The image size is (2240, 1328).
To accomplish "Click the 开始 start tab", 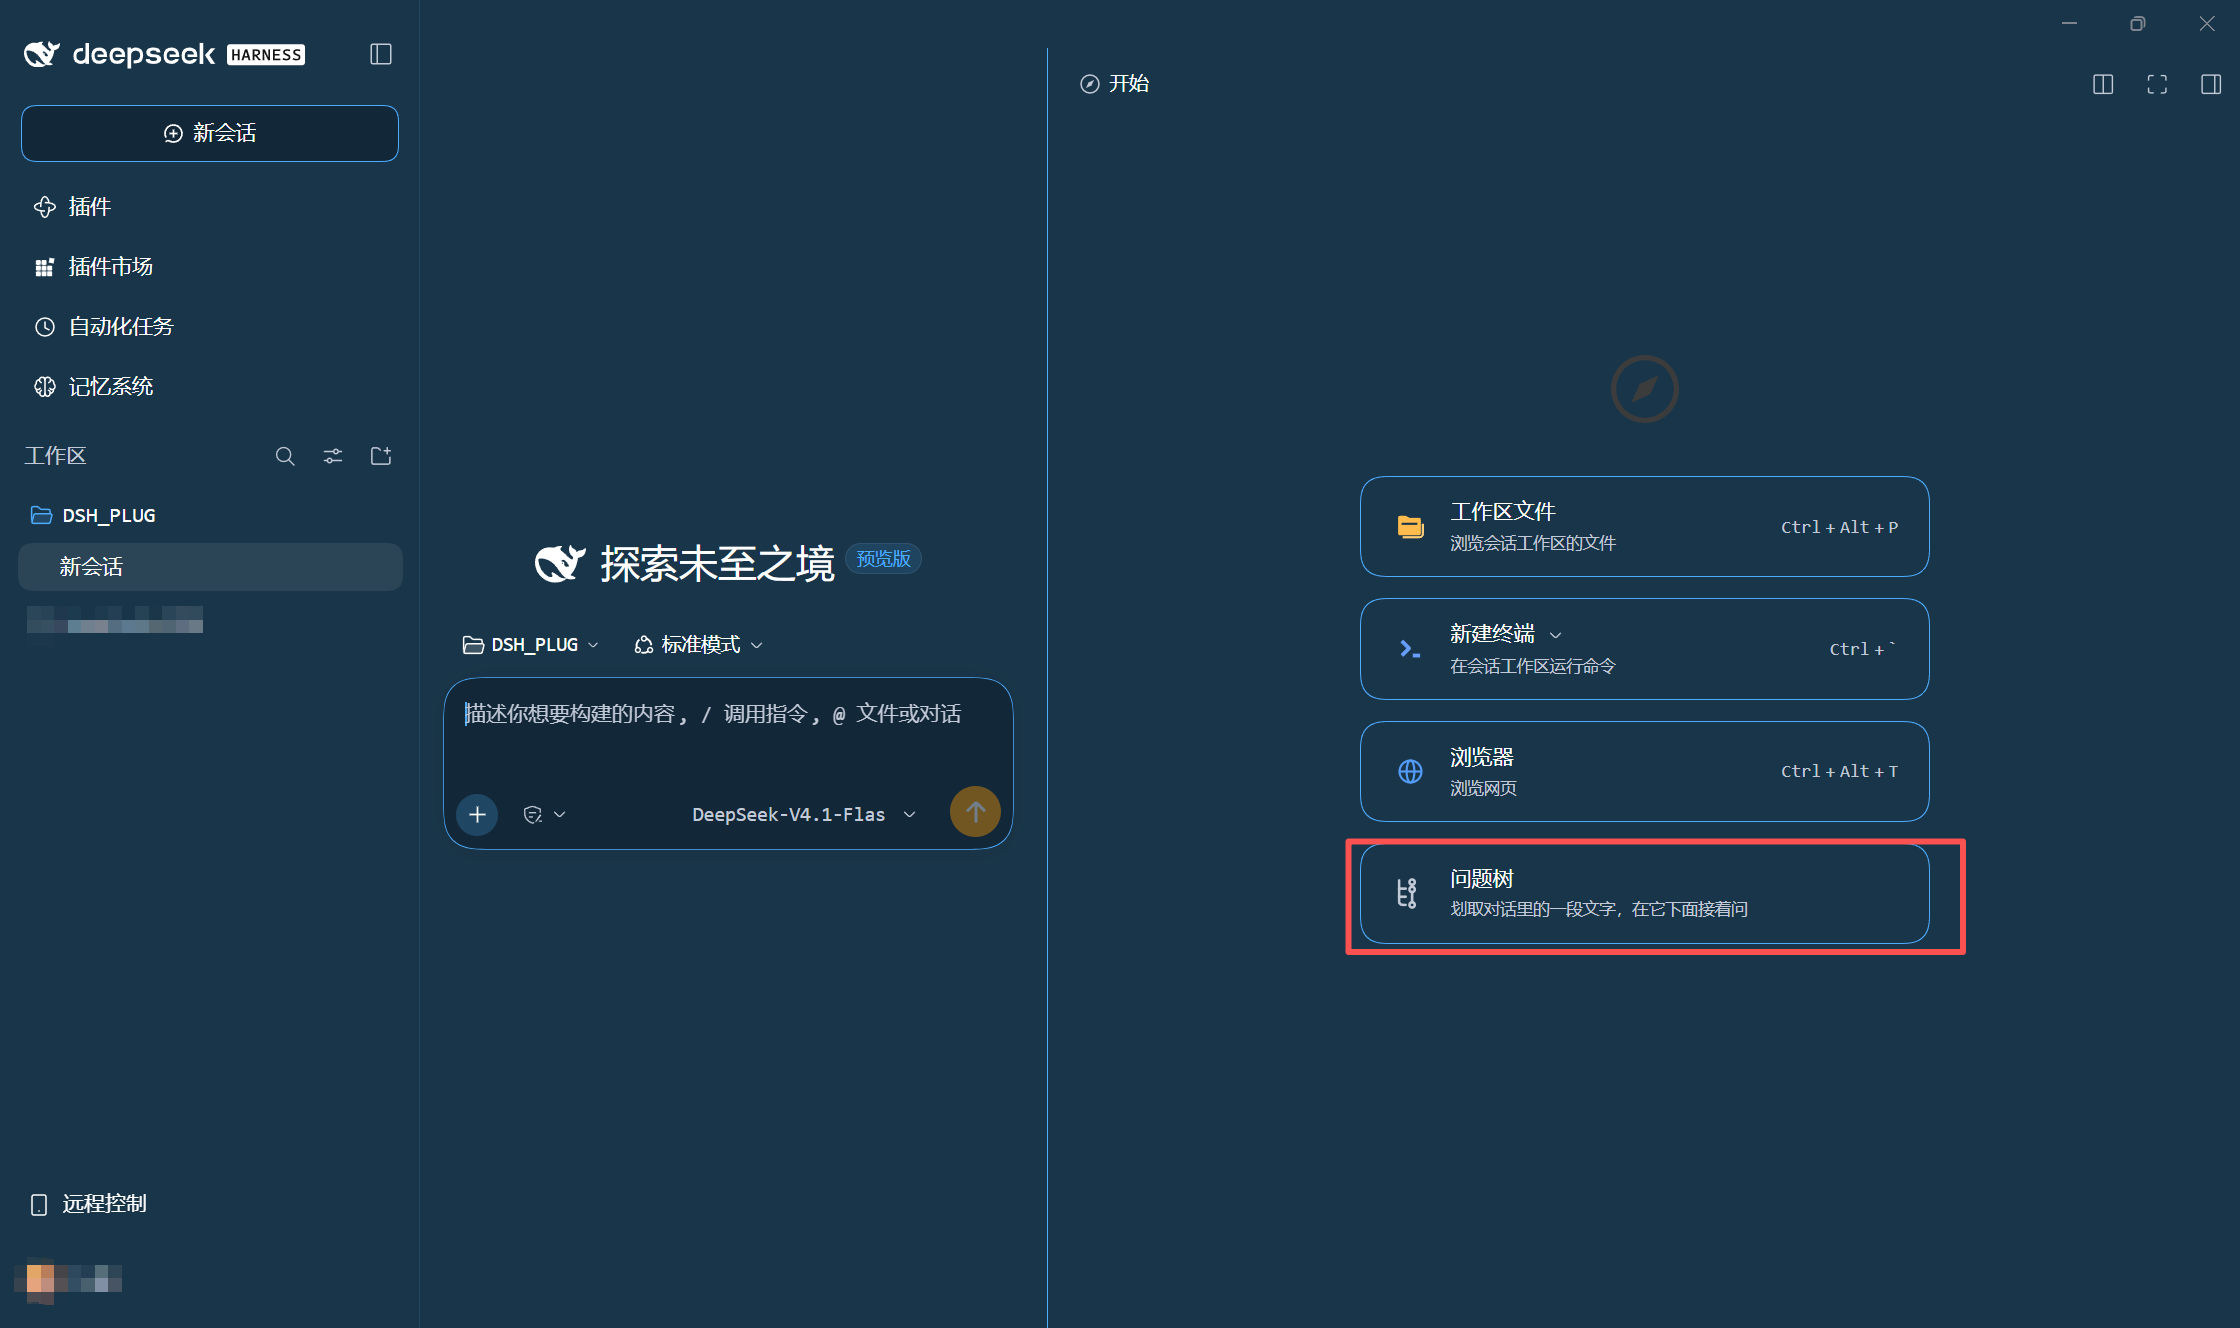I will coord(1115,84).
